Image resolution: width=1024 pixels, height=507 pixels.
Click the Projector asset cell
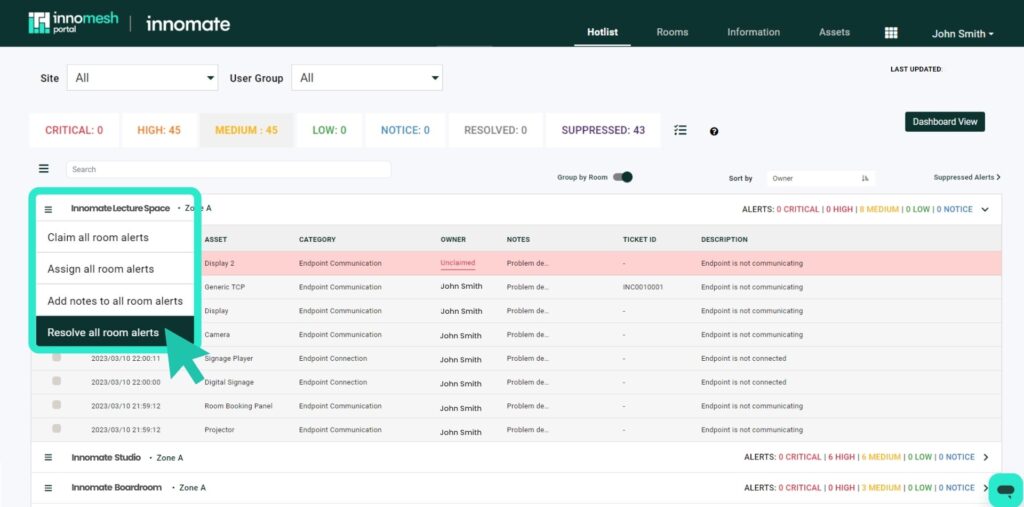(219, 430)
